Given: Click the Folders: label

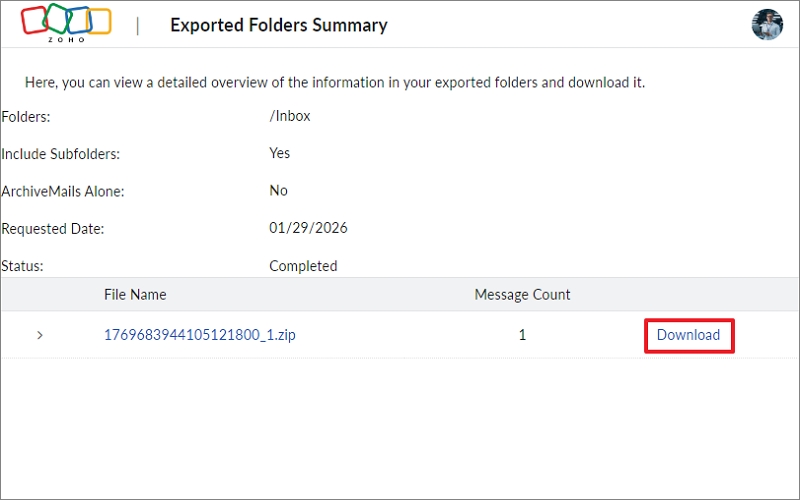Looking at the screenshot, I should tap(26, 117).
